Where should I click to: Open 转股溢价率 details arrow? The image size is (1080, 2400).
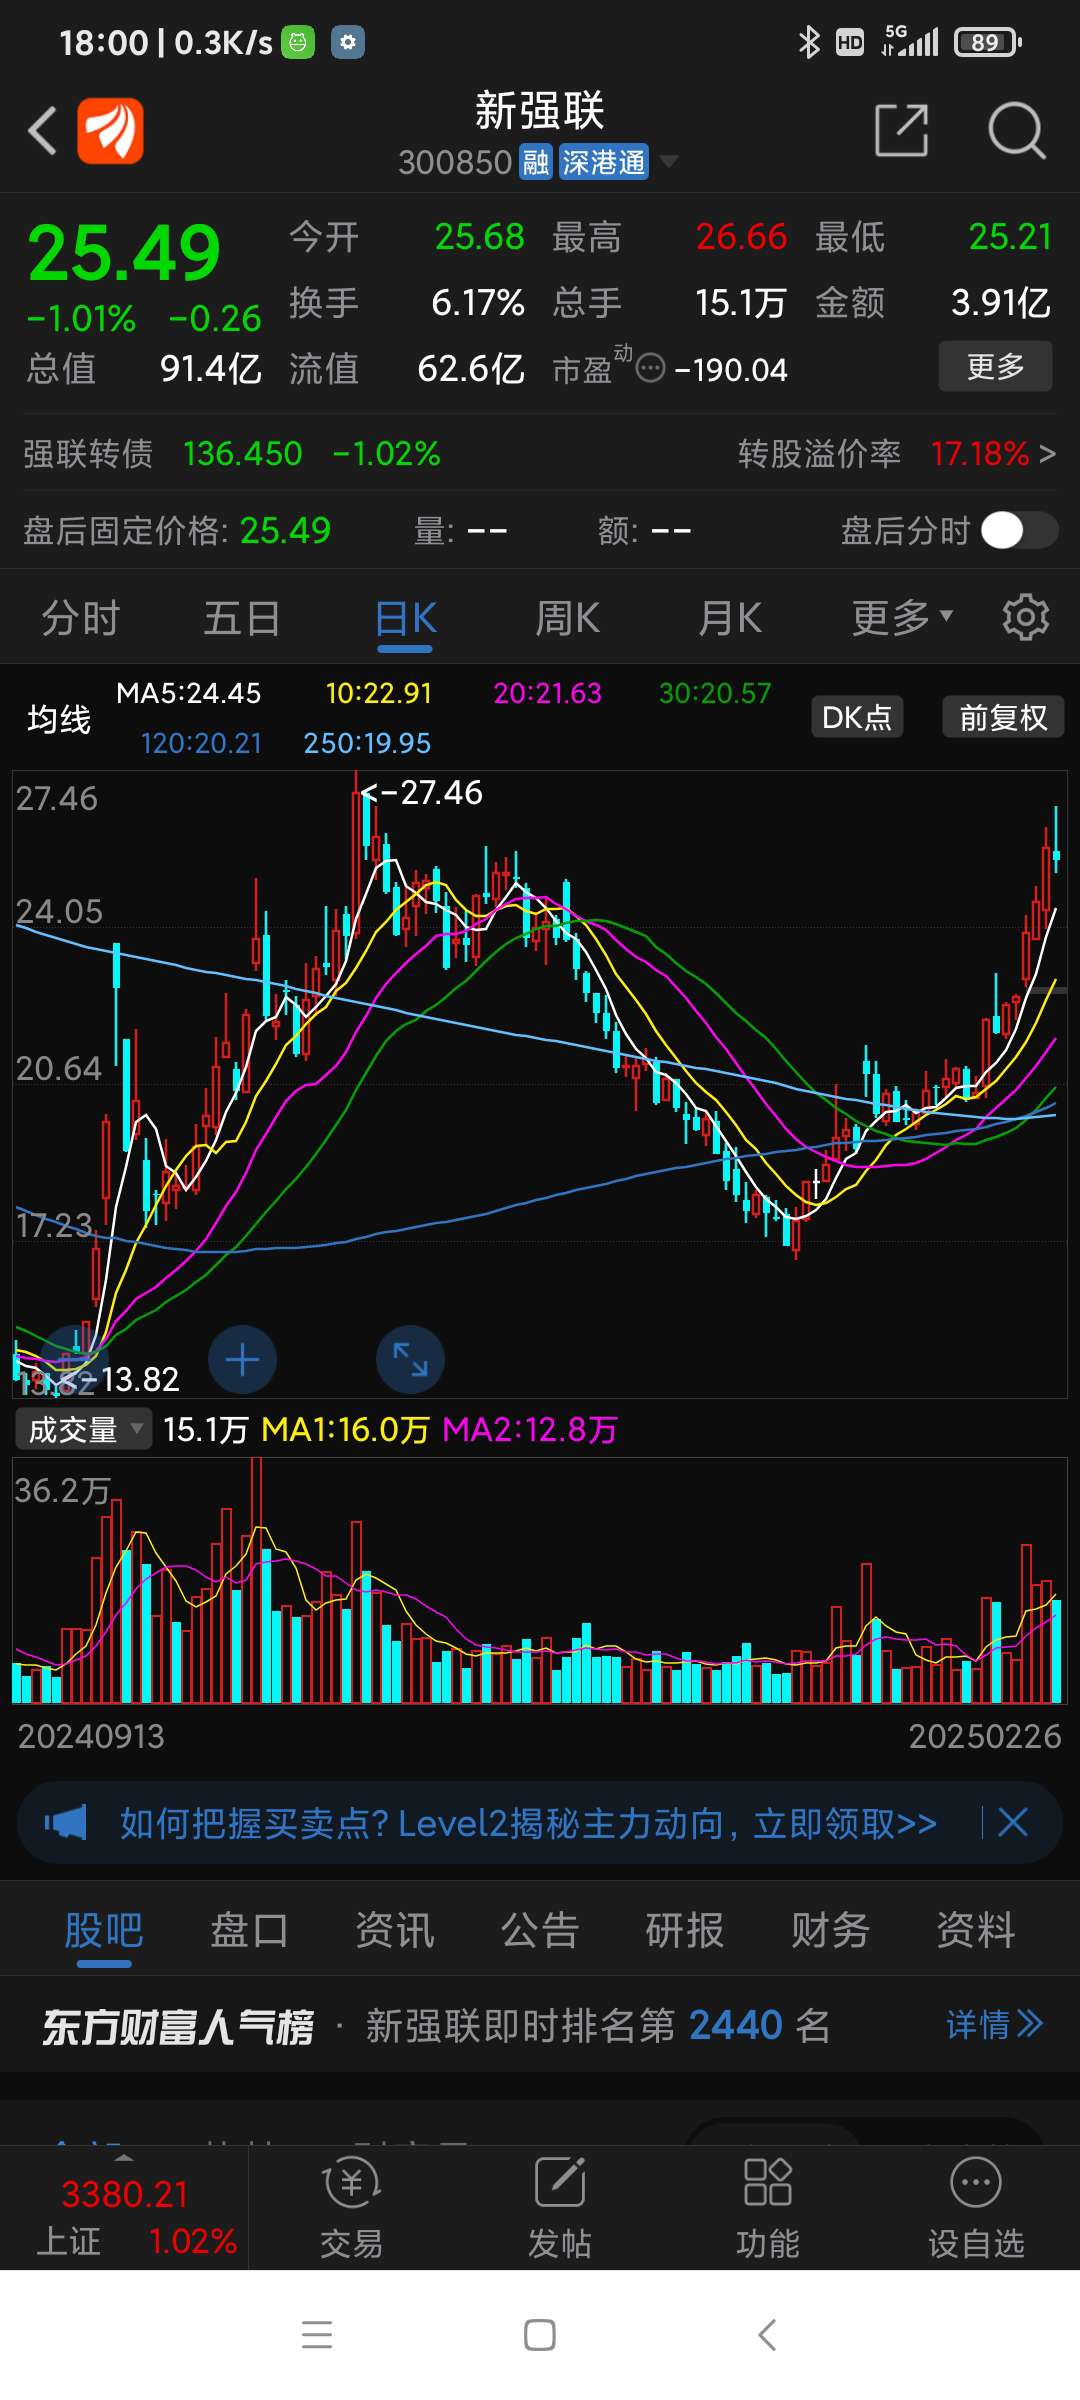[x=1047, y=454]
